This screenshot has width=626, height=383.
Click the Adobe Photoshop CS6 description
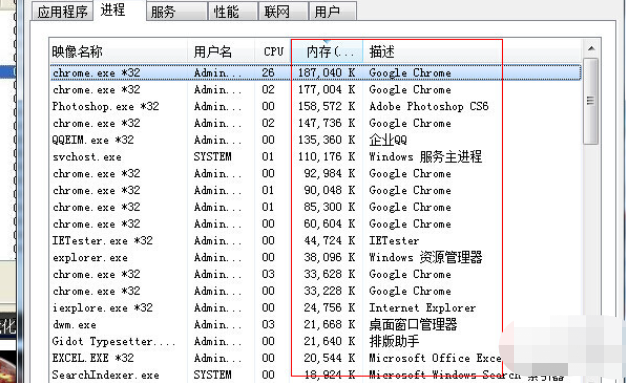[429, 106]
